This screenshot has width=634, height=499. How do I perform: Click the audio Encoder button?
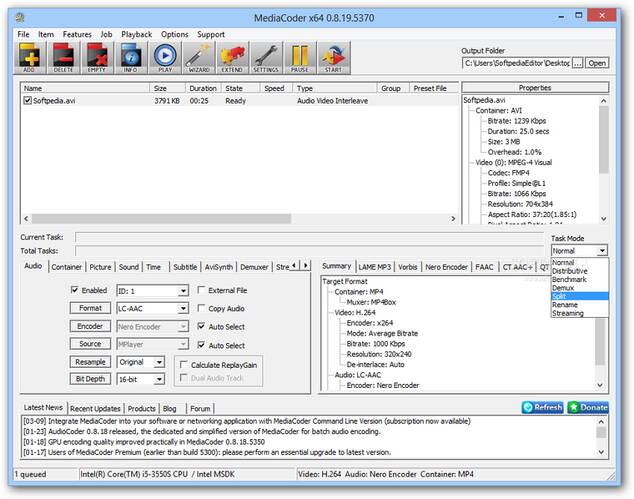[90, 326]
